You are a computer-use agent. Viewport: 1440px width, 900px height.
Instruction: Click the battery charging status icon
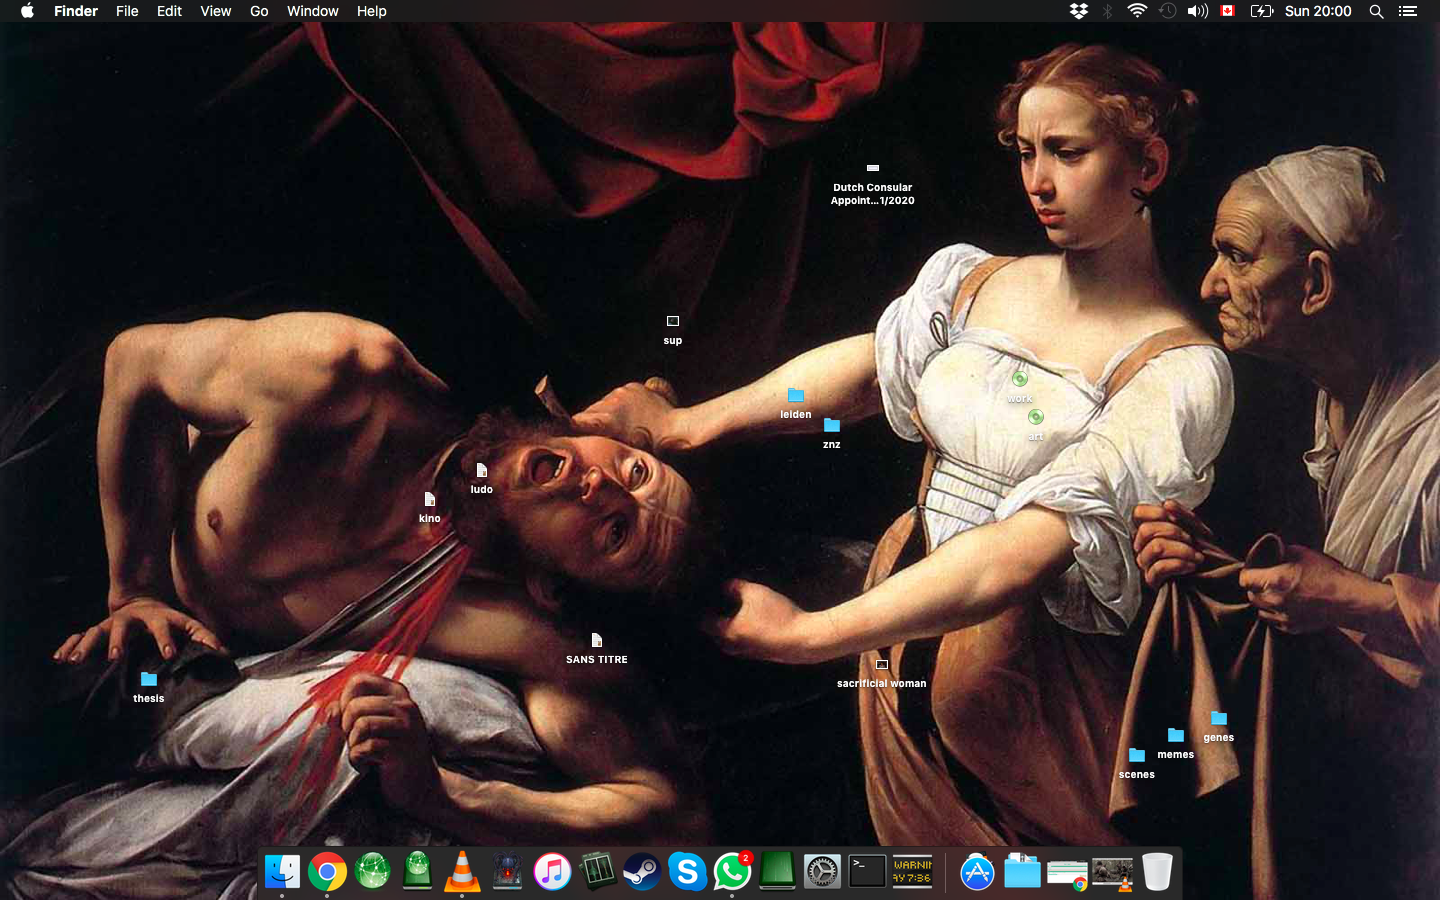click(x=1262, y=11)
